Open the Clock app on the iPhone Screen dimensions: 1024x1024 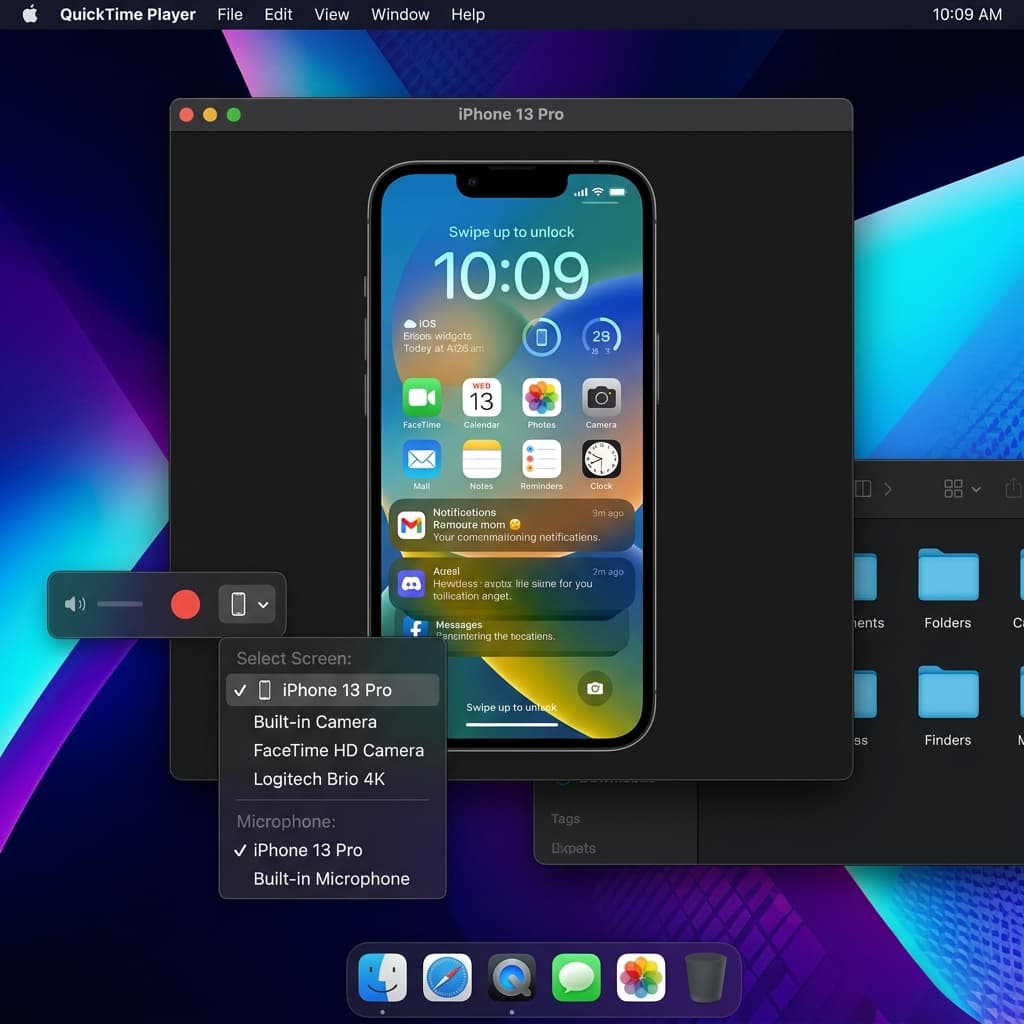click(601, 458)
